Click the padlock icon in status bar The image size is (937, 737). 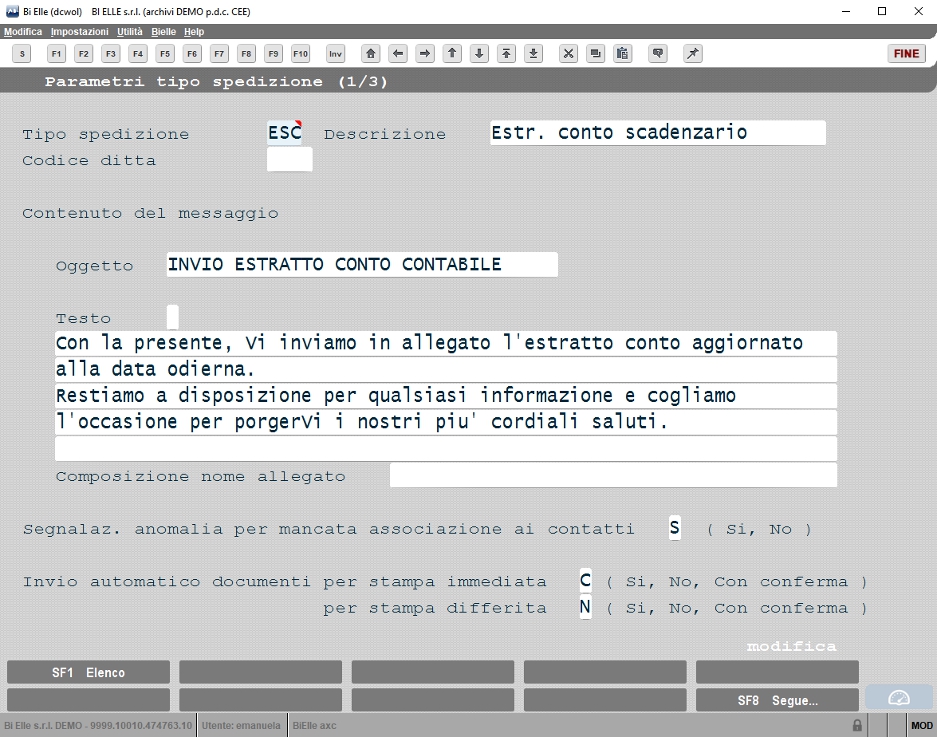pyautogui.click(x=857, y=726)
